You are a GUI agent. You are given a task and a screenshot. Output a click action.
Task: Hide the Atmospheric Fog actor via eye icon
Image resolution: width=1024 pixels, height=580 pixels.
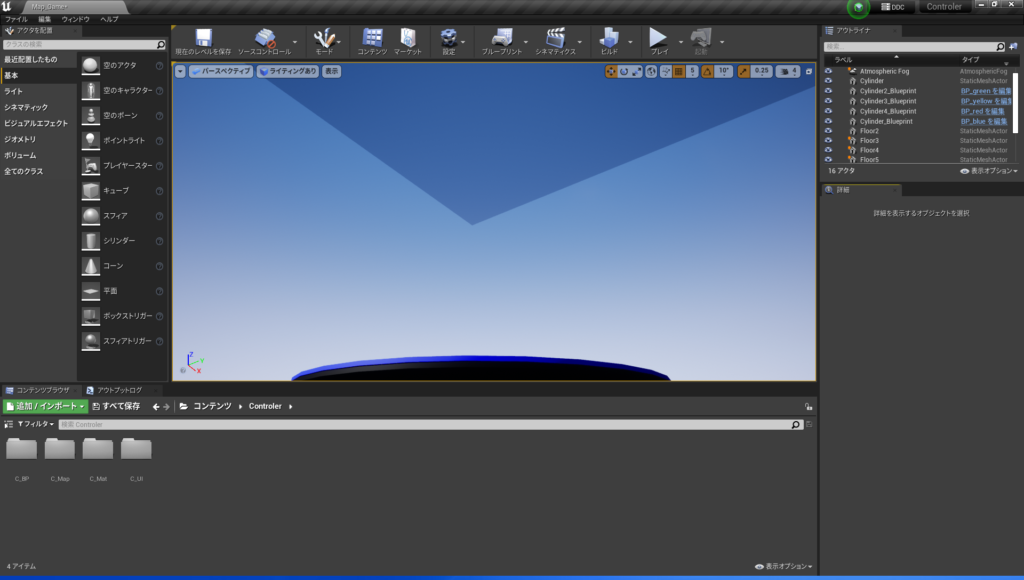point(828,71)
